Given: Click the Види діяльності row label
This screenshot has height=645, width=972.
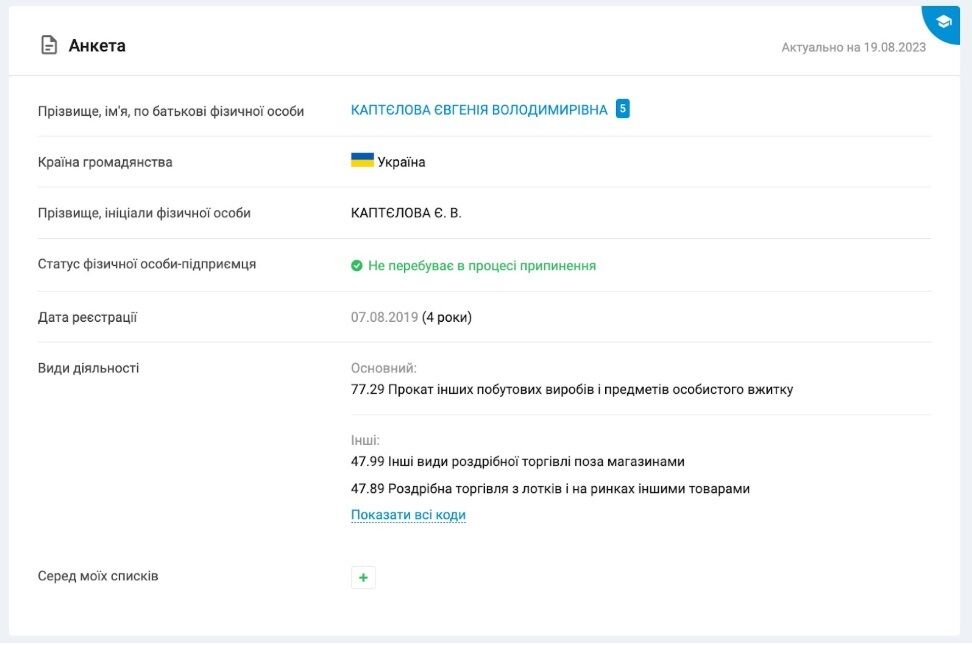Looking at the screenshot, I should pos(88,368).
